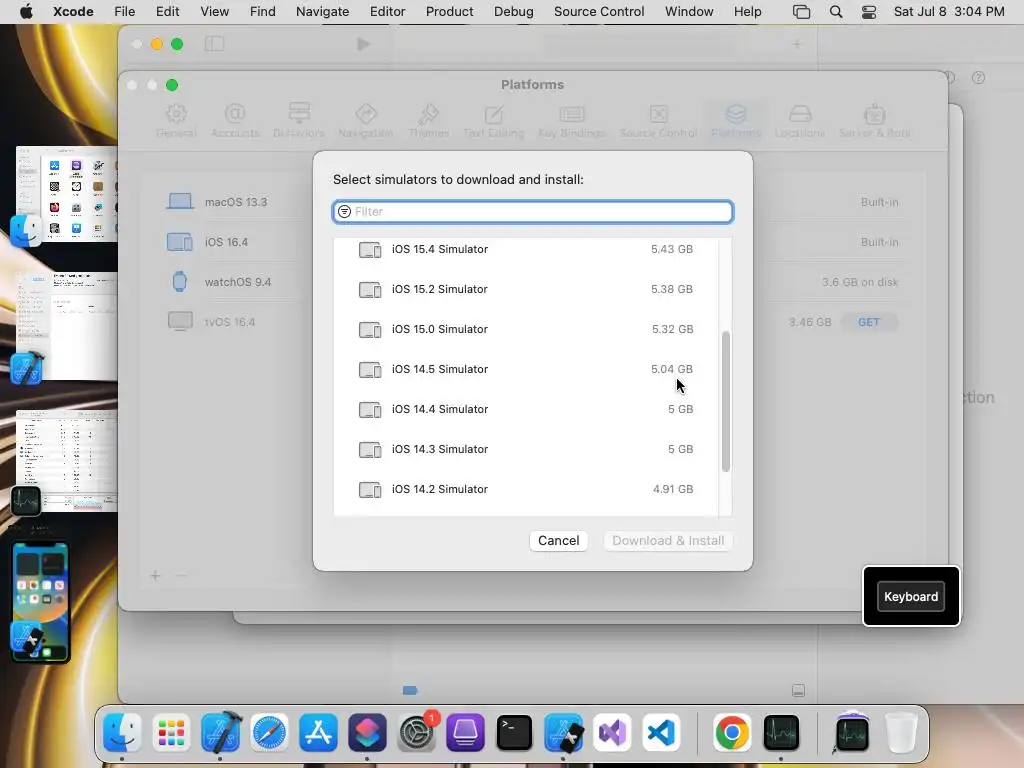The height and width of the screenshot is (768, 1024).
Task: Click the Stage Manager icon in menu bar
Action: pos(801,12)
